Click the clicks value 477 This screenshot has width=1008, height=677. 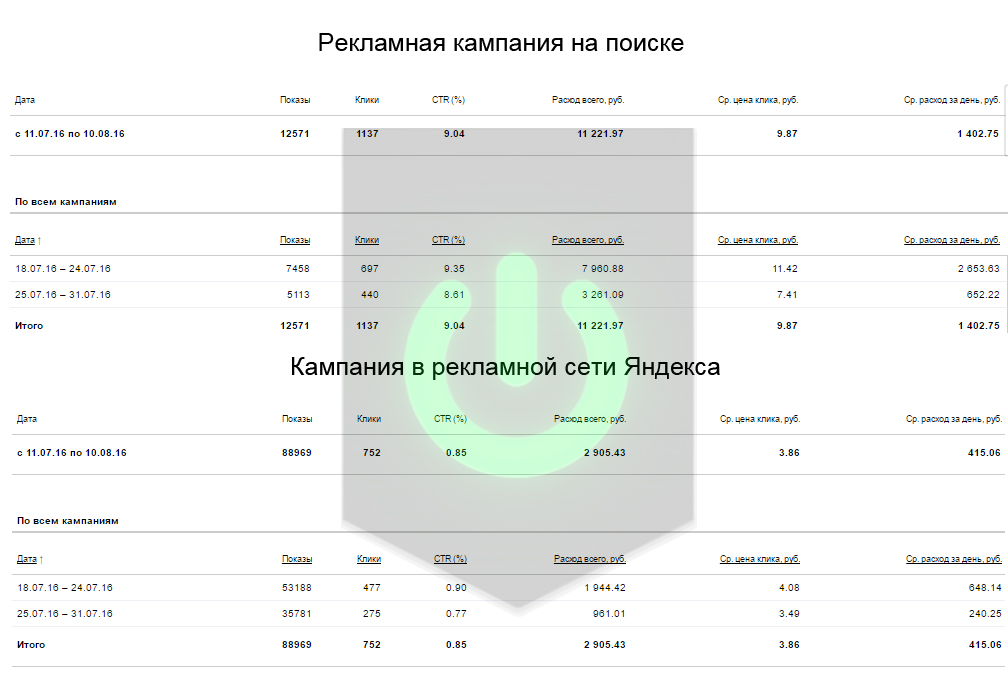[372, 588]
